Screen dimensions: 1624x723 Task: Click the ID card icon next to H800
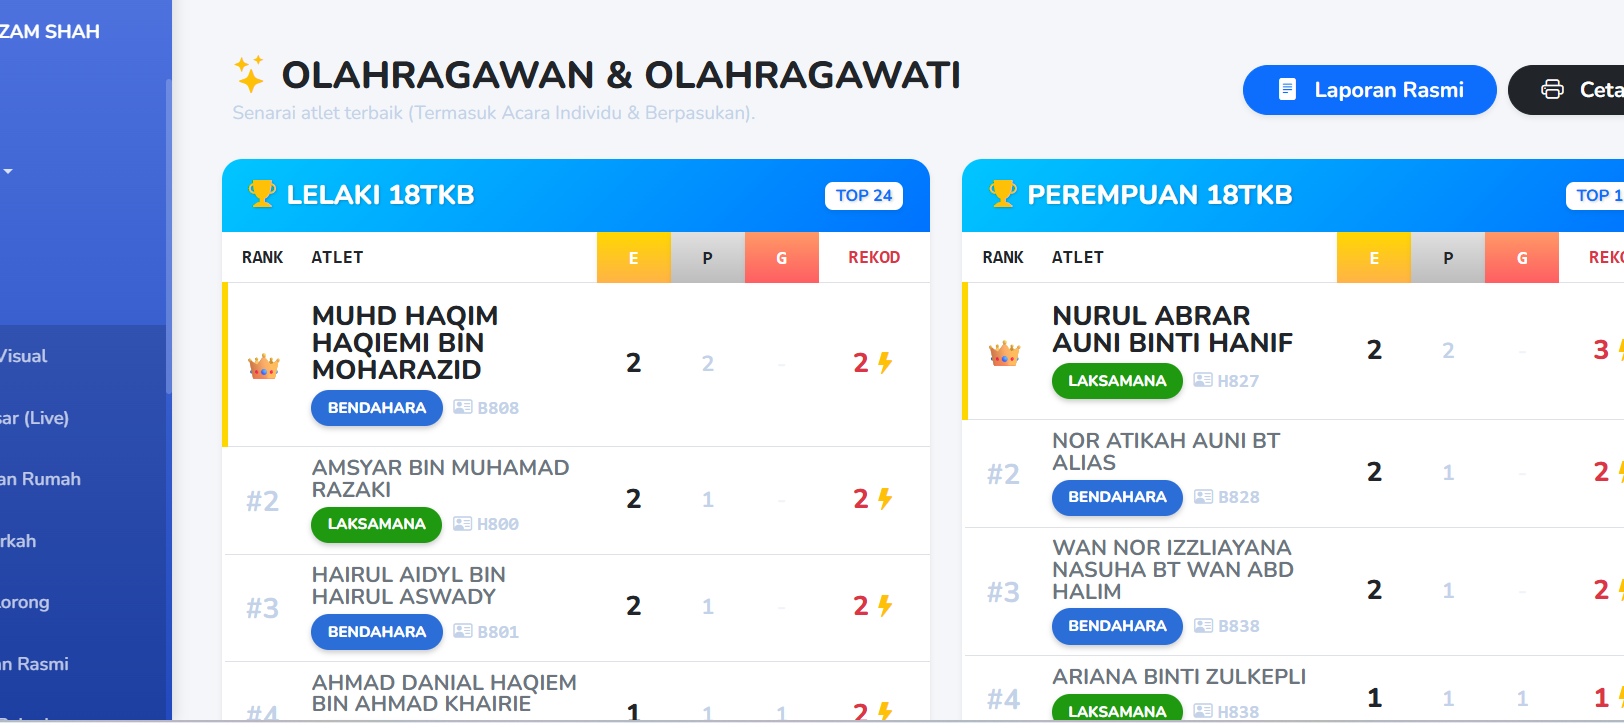pos(462,523)
